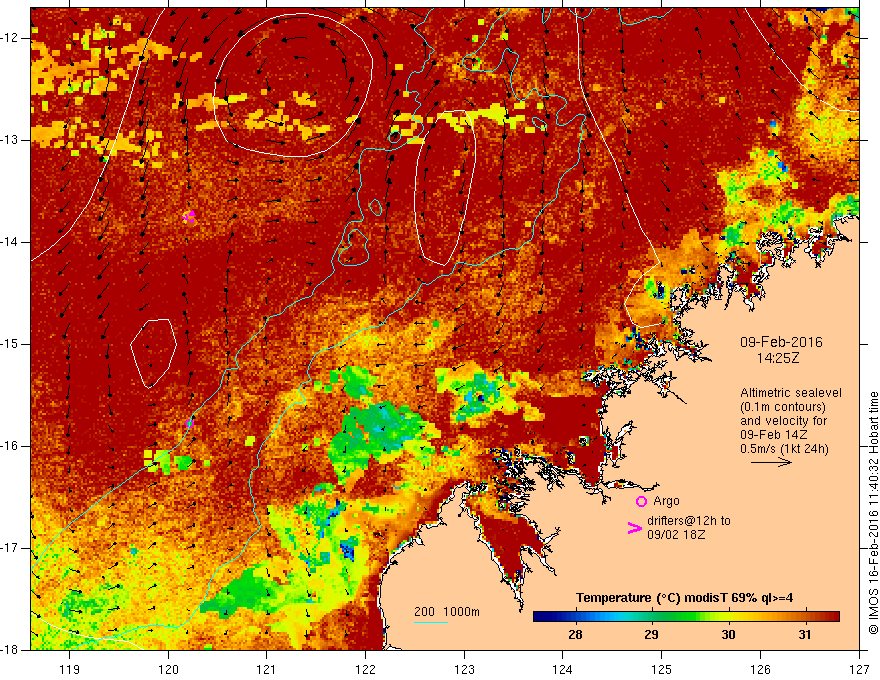This screenshot has width=880, height=680.
Task: Click the latitude axis label -17
Action: pos(11,548)
